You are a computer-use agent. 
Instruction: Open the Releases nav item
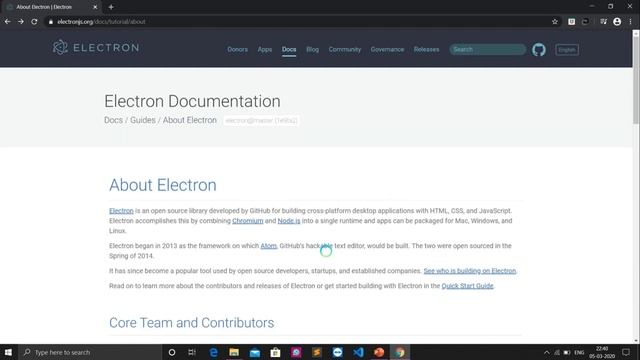(427, 49)
